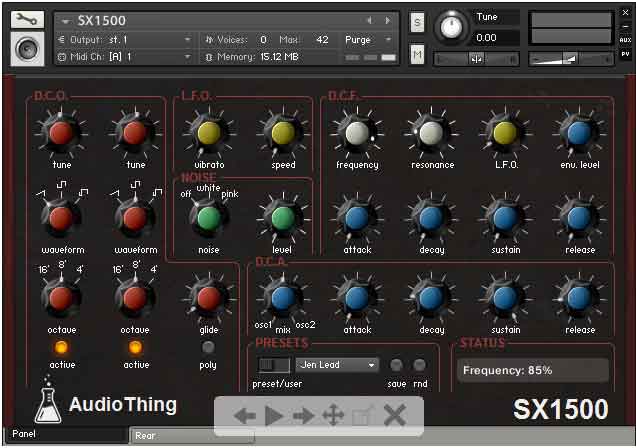The image size is (636, 448).
Task: Click the second oscillator waveform knob
Action: [x=135, y=218]
